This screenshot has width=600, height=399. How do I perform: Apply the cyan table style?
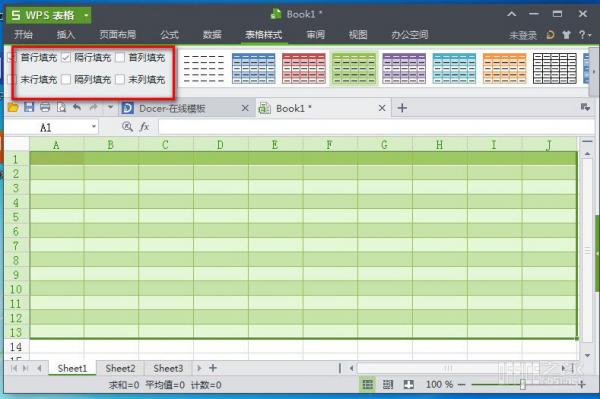tap(454, 68)
